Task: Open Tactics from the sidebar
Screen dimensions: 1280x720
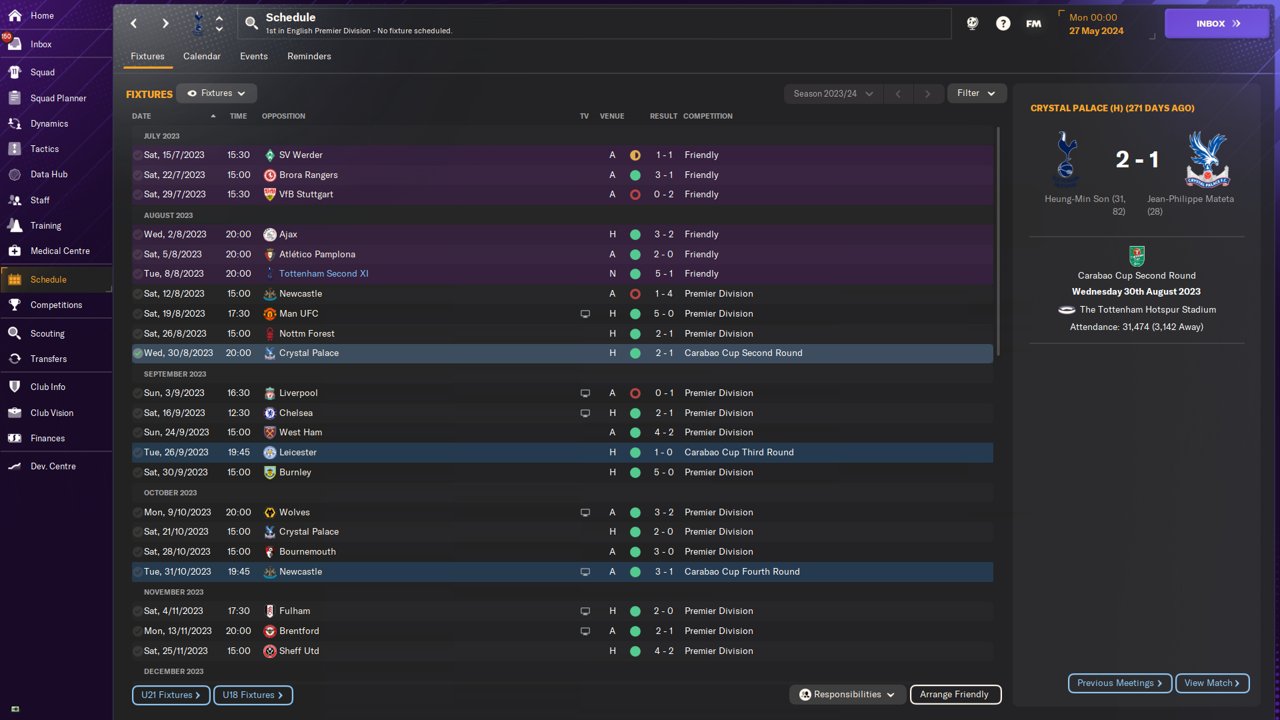Action: (14, 149)
